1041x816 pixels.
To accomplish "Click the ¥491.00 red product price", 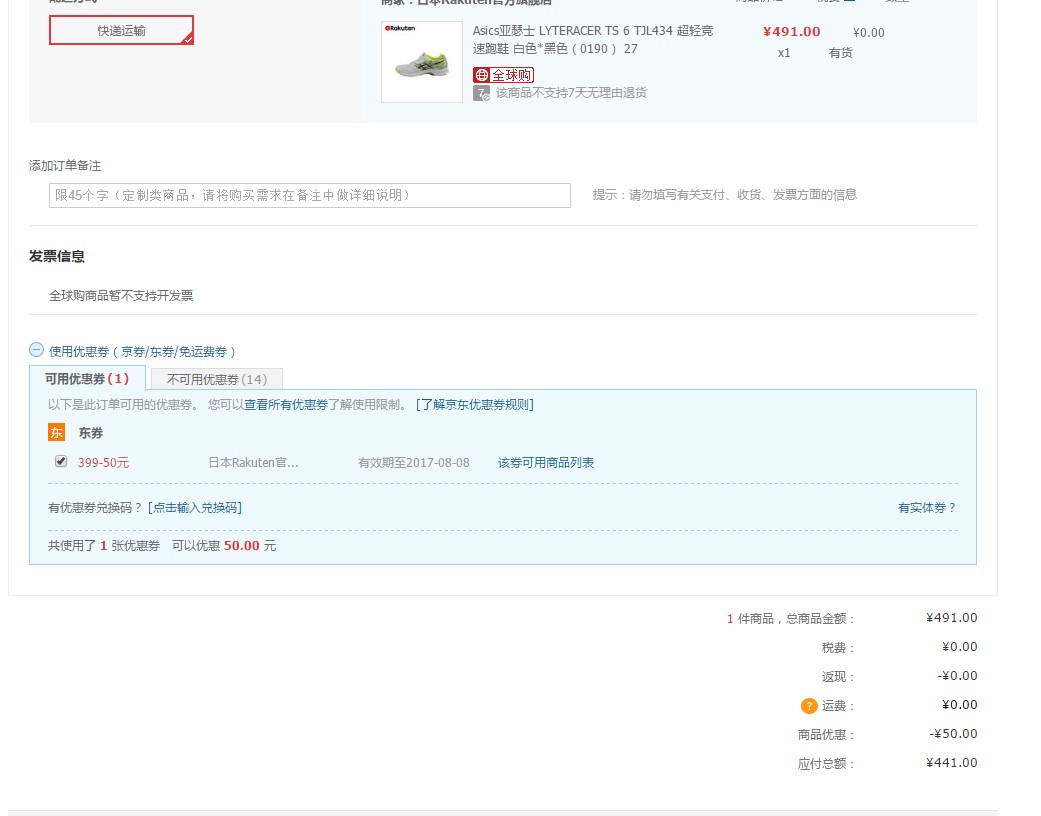I will [791, 32].
